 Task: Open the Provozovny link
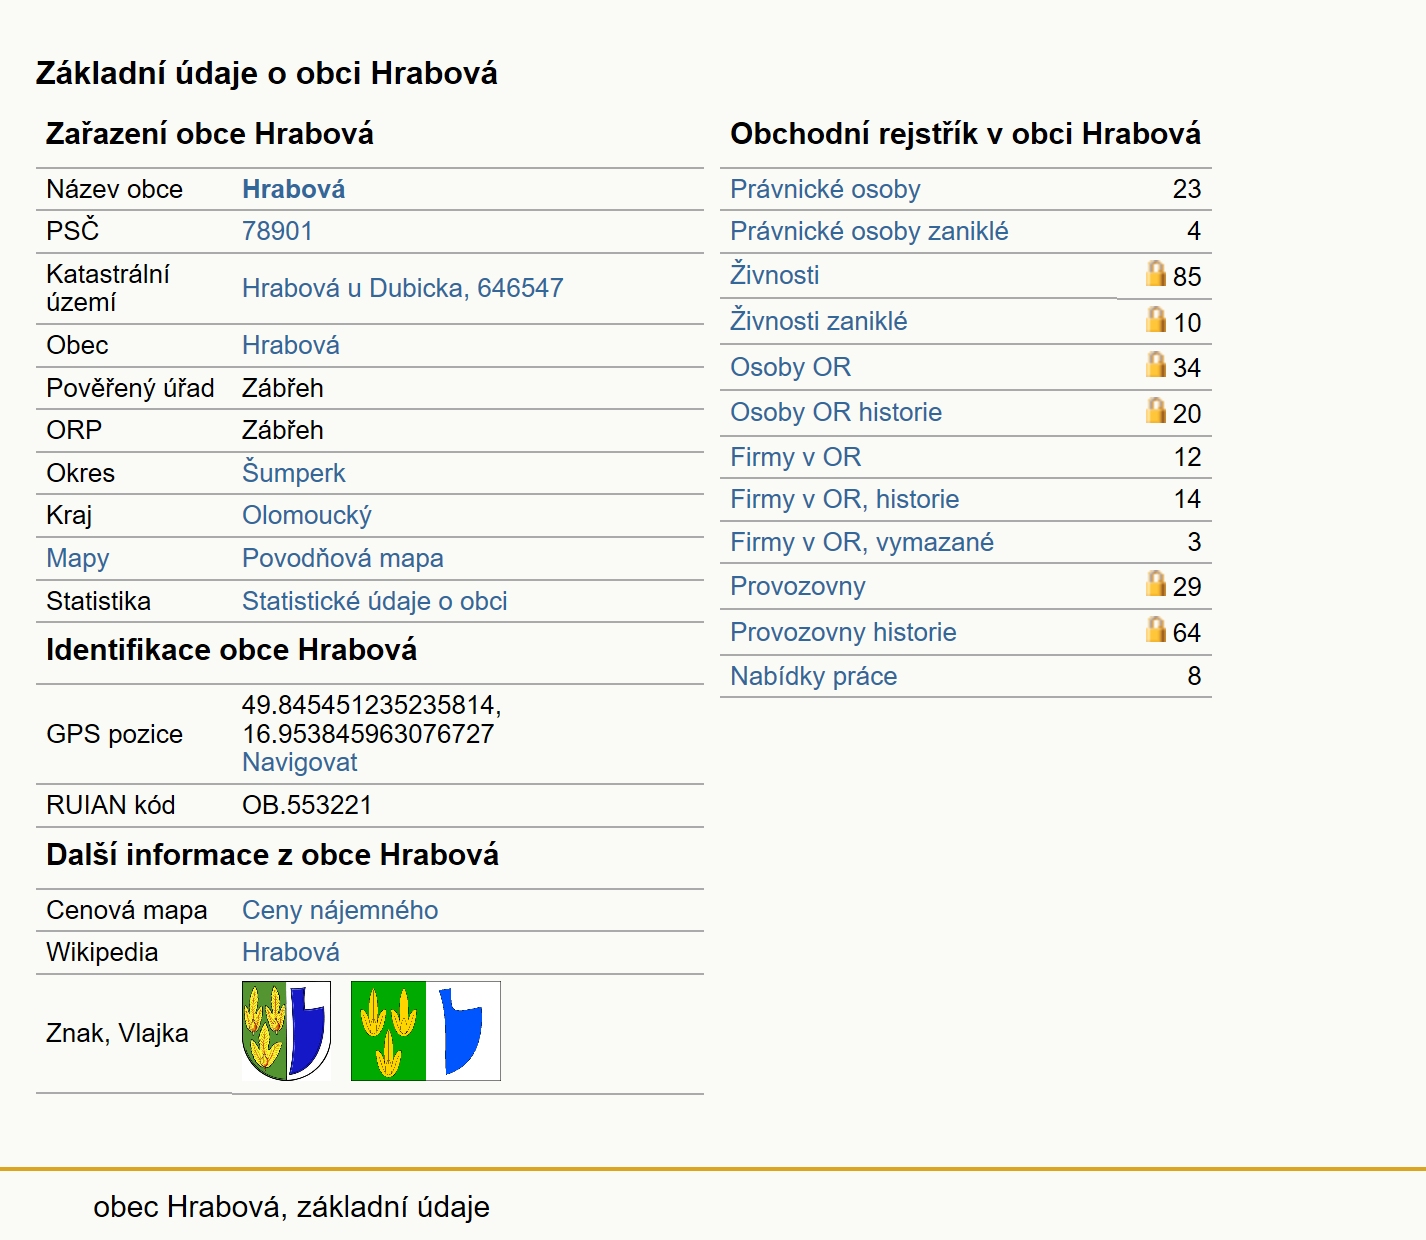[798, 586]
